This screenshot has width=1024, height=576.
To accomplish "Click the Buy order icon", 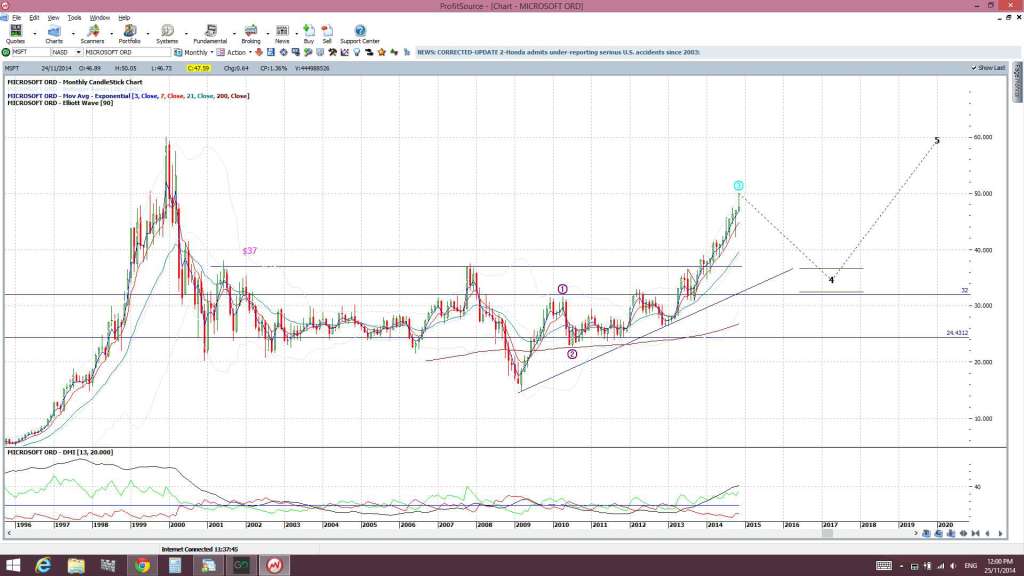I will pos(309,33).
